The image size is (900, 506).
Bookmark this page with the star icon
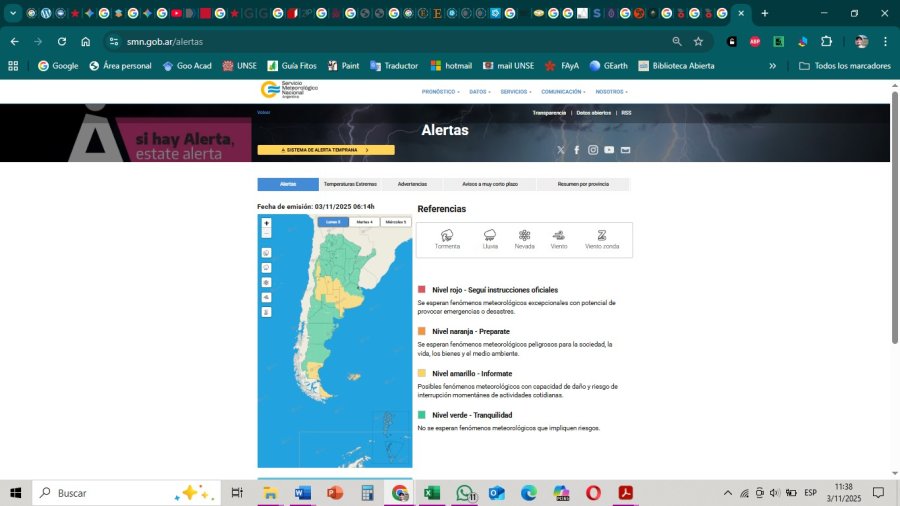[x=698, y=41]
